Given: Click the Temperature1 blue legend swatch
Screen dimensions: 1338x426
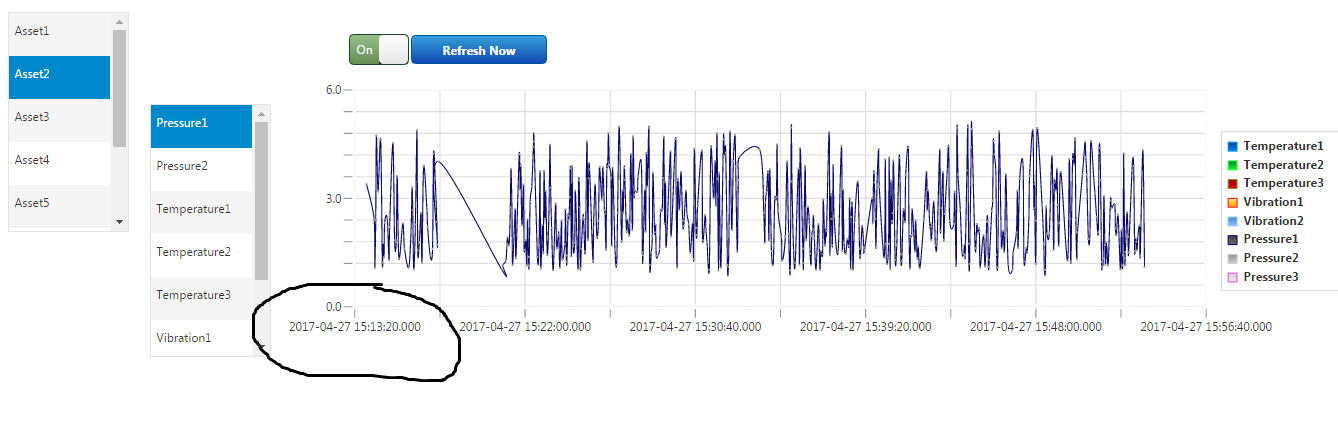Looking at the screenshot, I should tap(1233, 147).
